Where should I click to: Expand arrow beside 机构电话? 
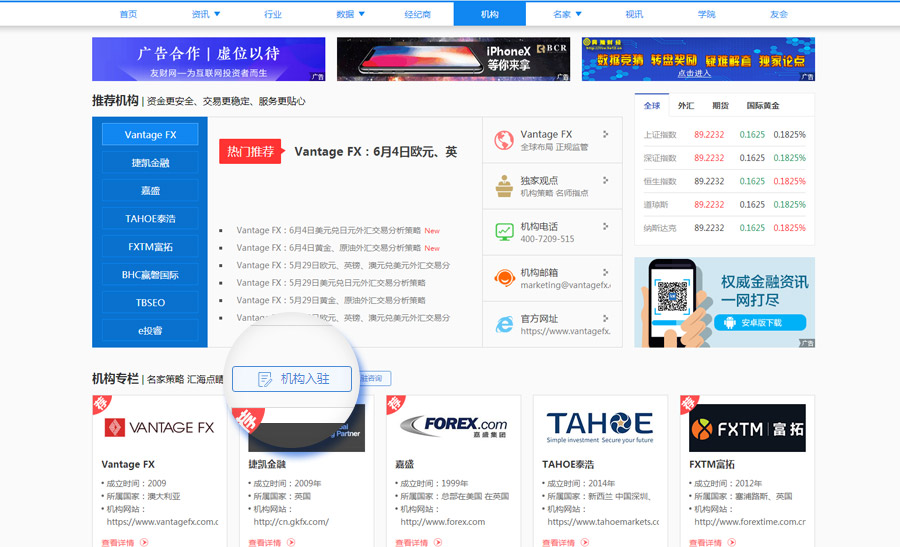(605, 226)
